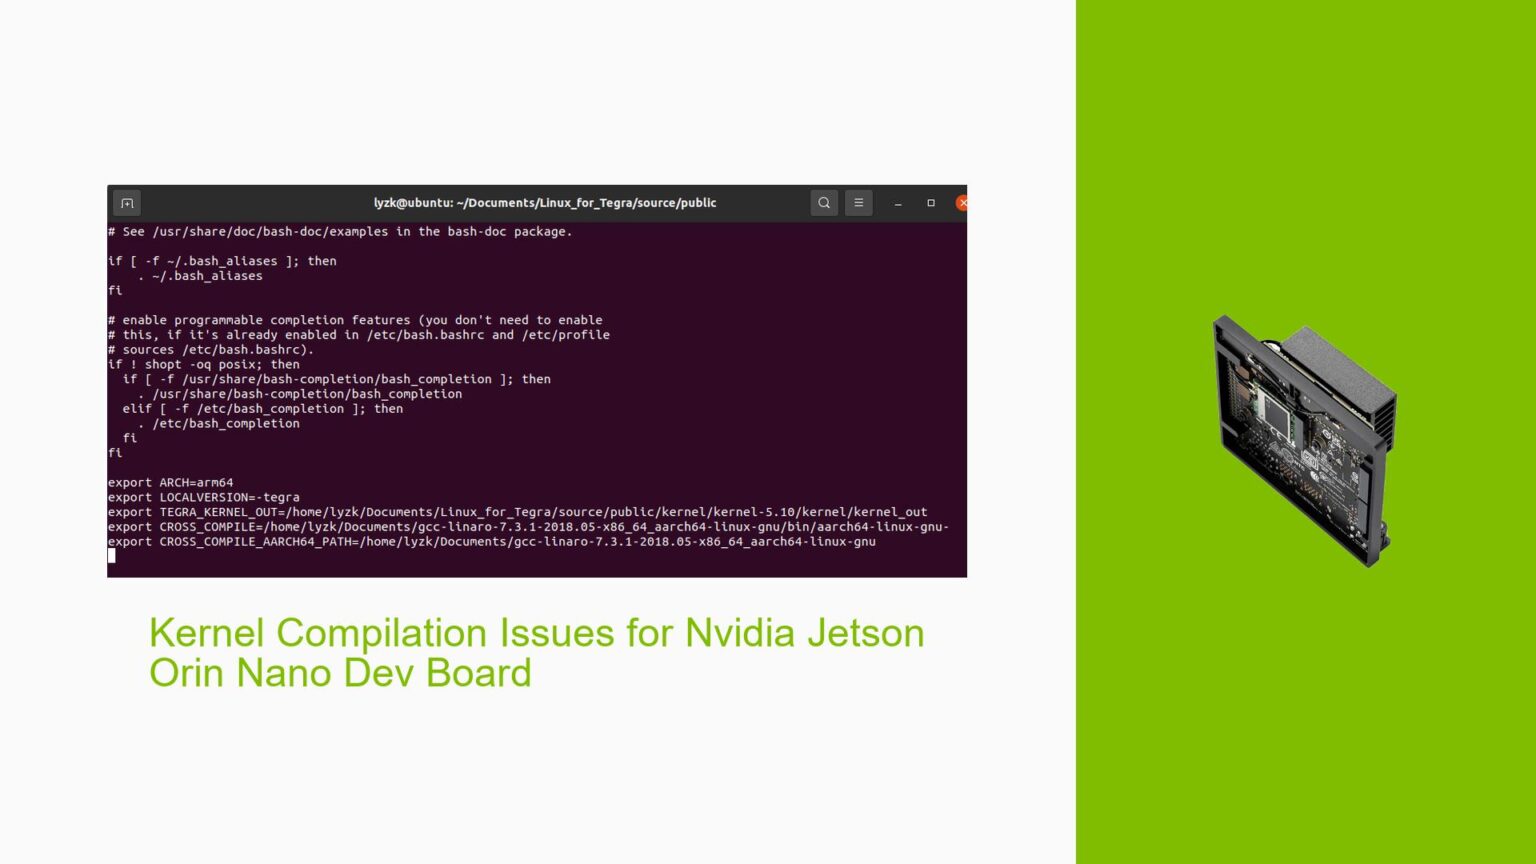Open the terminal preferences via menu icon

click(858, 202)
